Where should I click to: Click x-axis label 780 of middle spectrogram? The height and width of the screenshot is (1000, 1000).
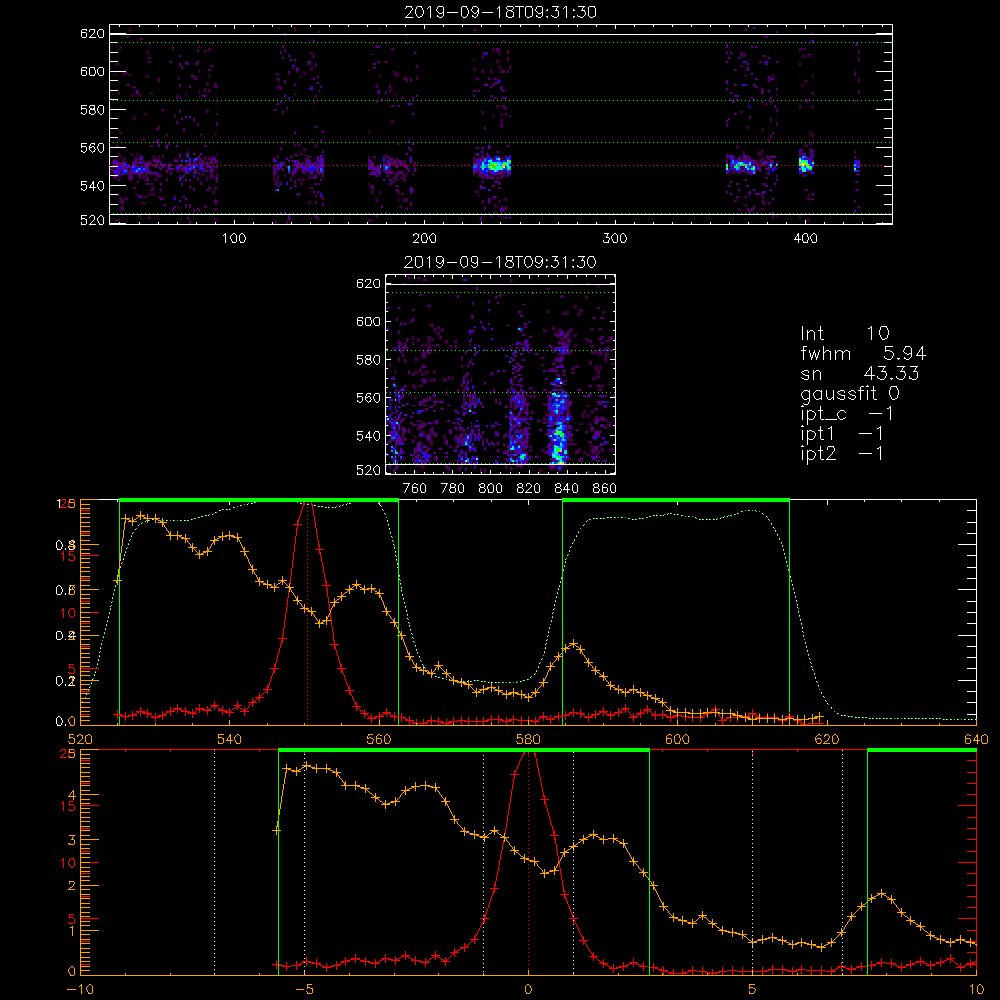(453, 489)
